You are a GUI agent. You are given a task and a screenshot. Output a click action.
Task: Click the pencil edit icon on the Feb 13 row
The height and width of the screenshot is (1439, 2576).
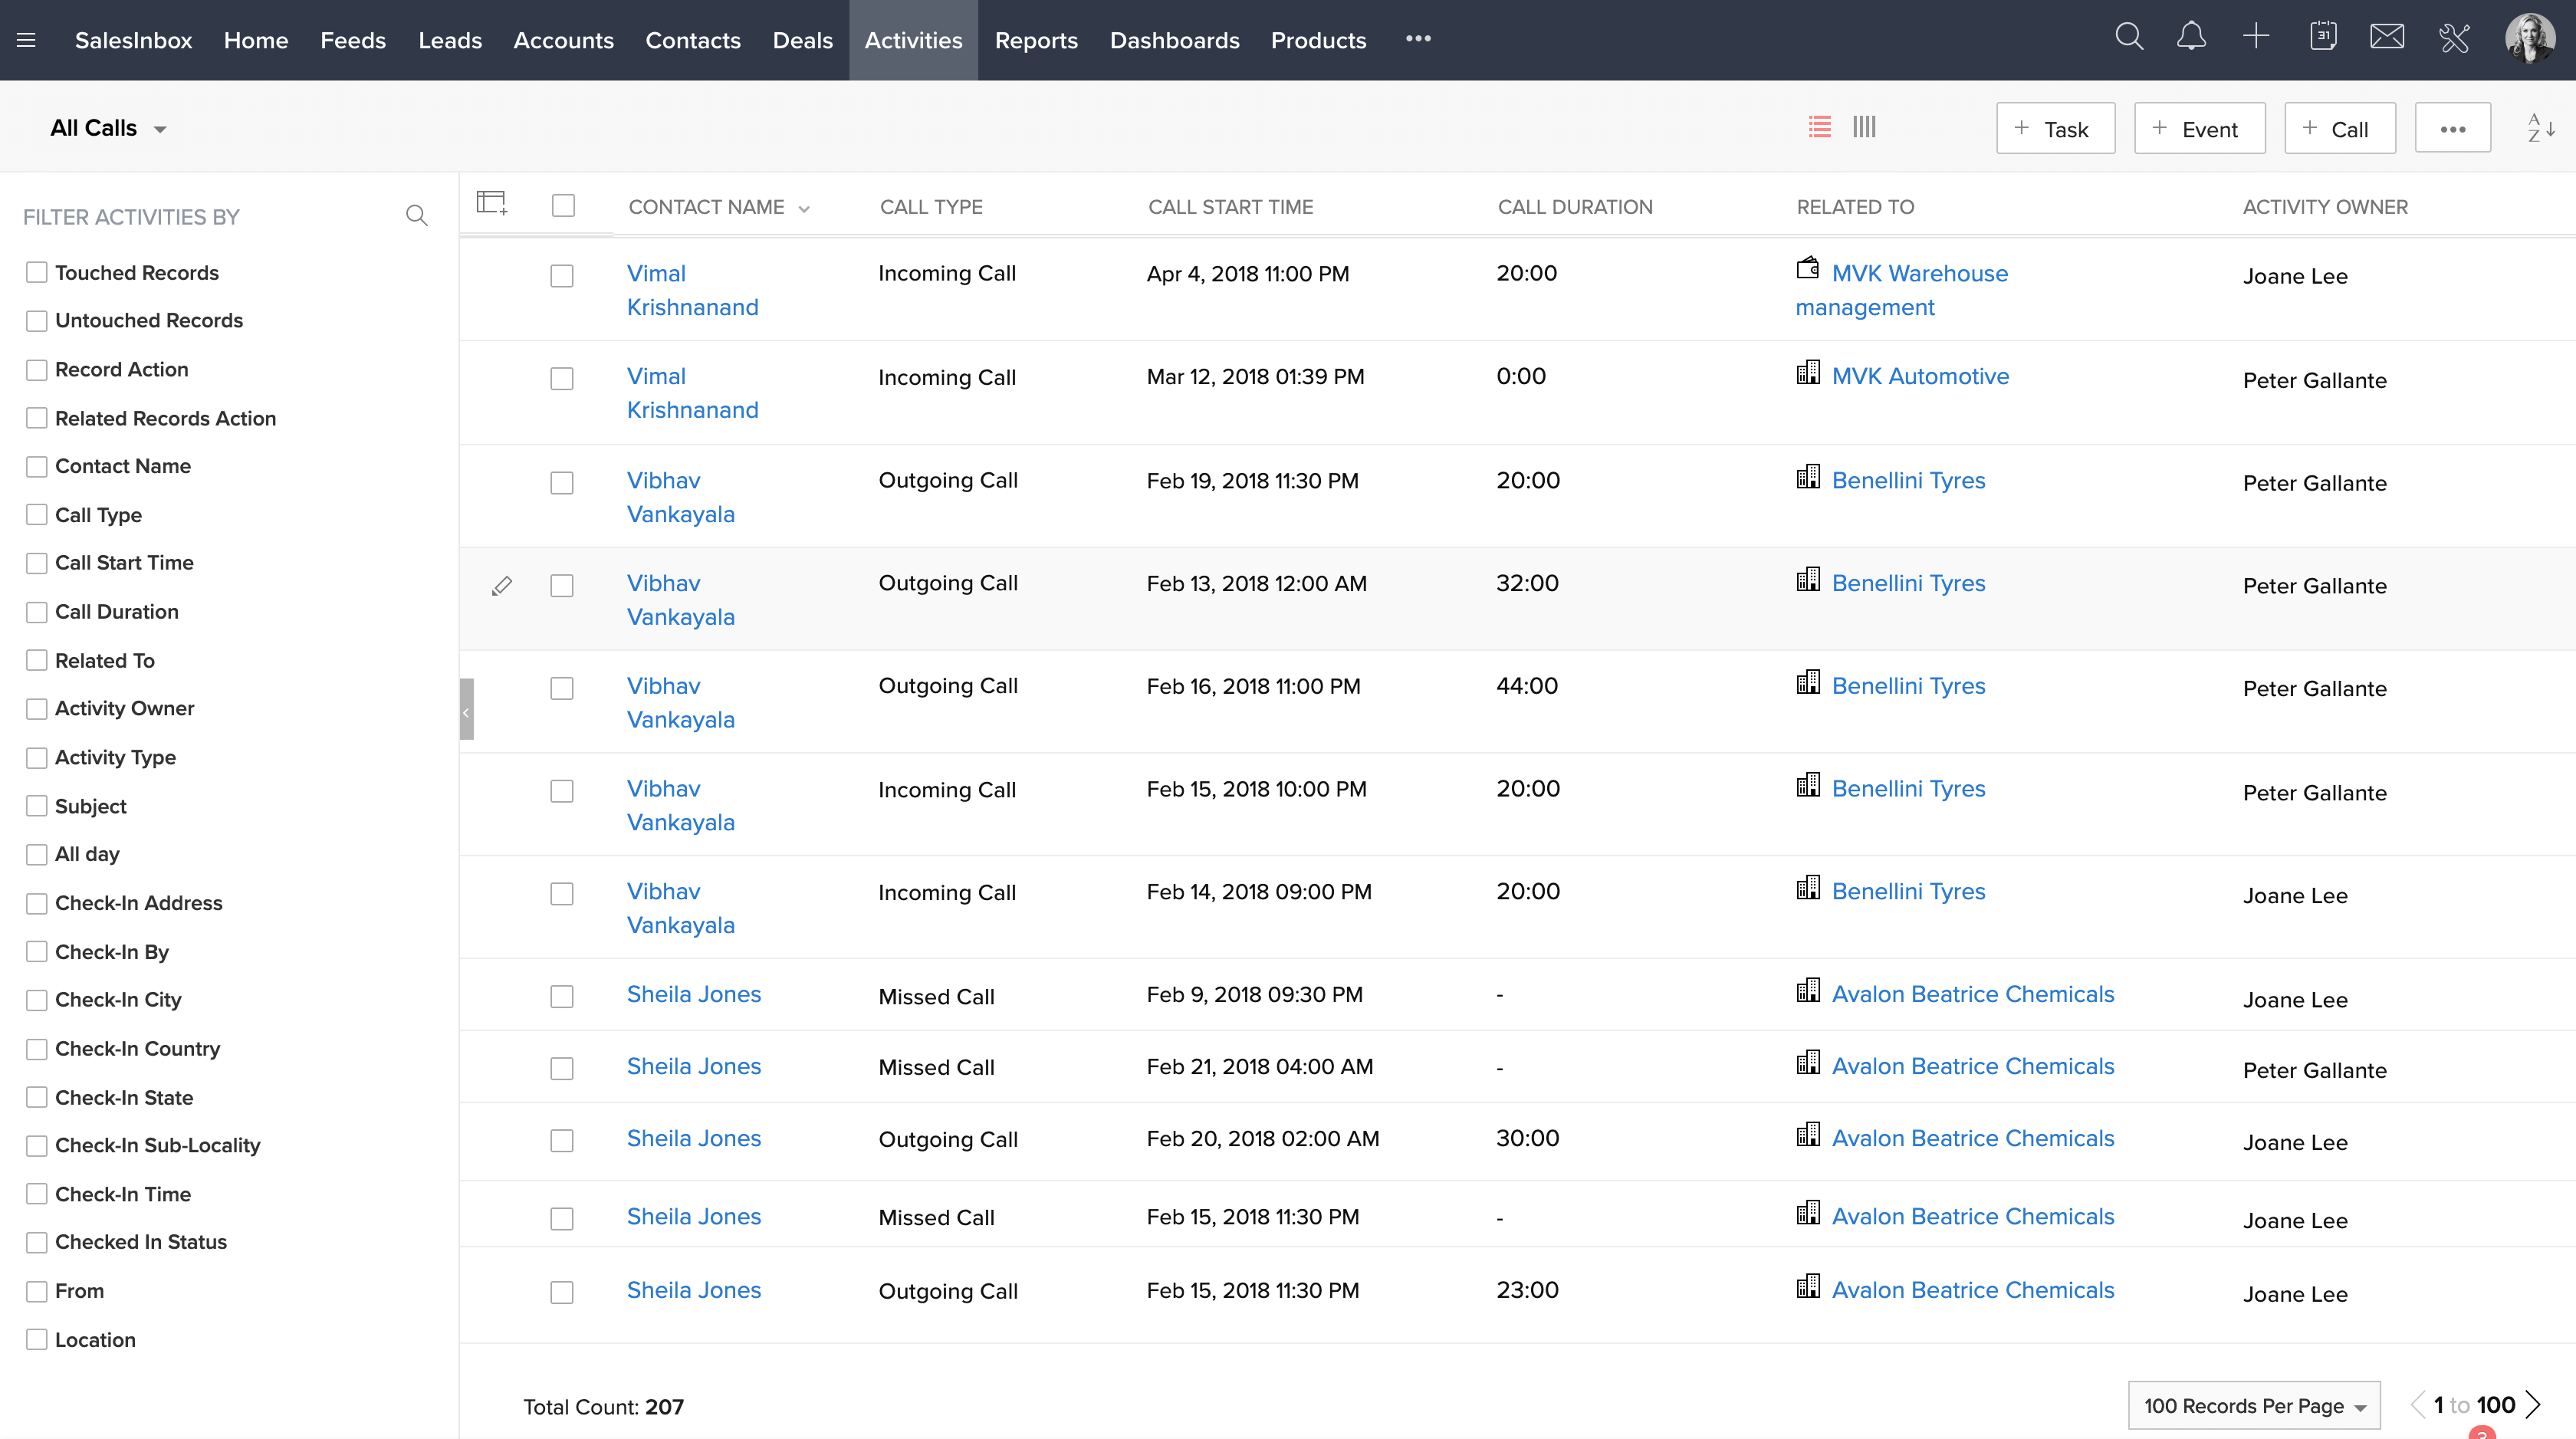click(x=502, y=586)
